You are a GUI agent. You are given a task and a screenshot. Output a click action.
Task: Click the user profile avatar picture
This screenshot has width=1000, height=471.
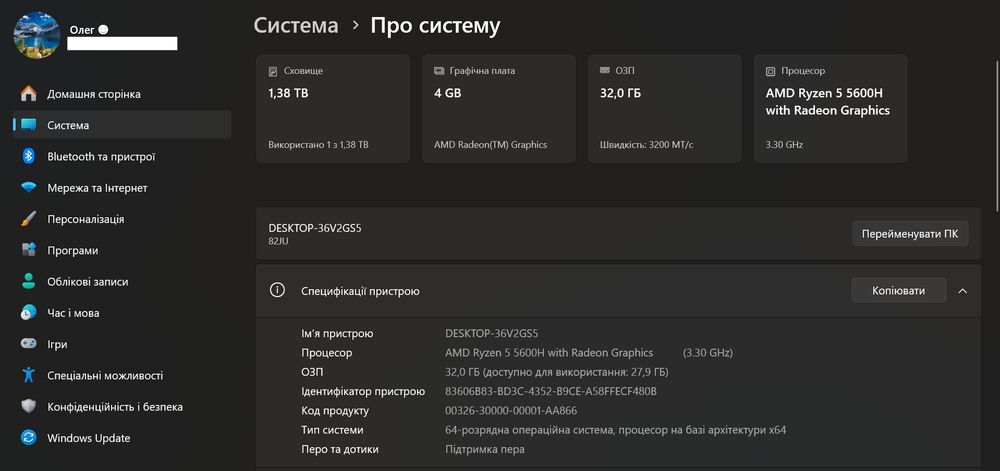point(37,35)
